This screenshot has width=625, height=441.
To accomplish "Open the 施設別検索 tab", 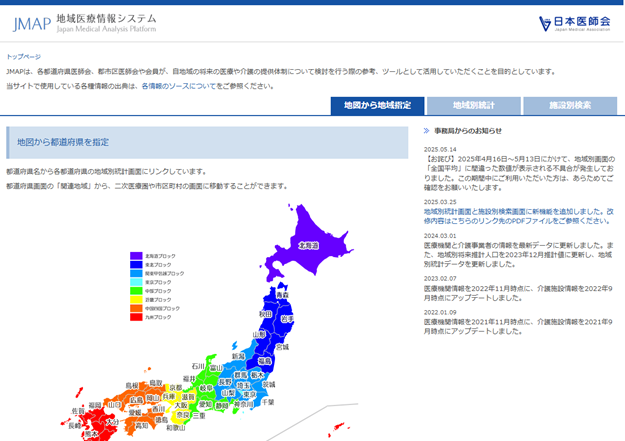I will (x=570, y=106).
